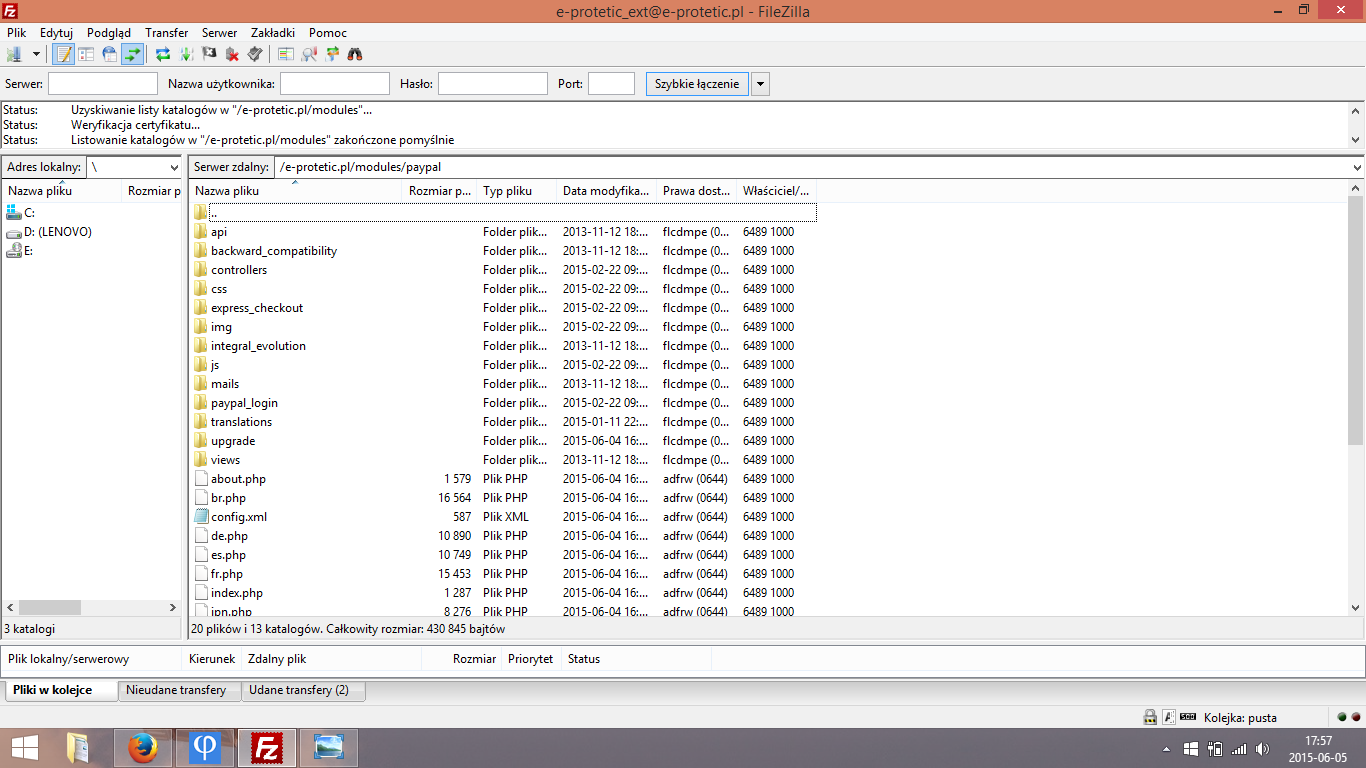Viewport: 1366px width, 768px height.
Task: Disconnect from the current server
Action: point(232,54)
